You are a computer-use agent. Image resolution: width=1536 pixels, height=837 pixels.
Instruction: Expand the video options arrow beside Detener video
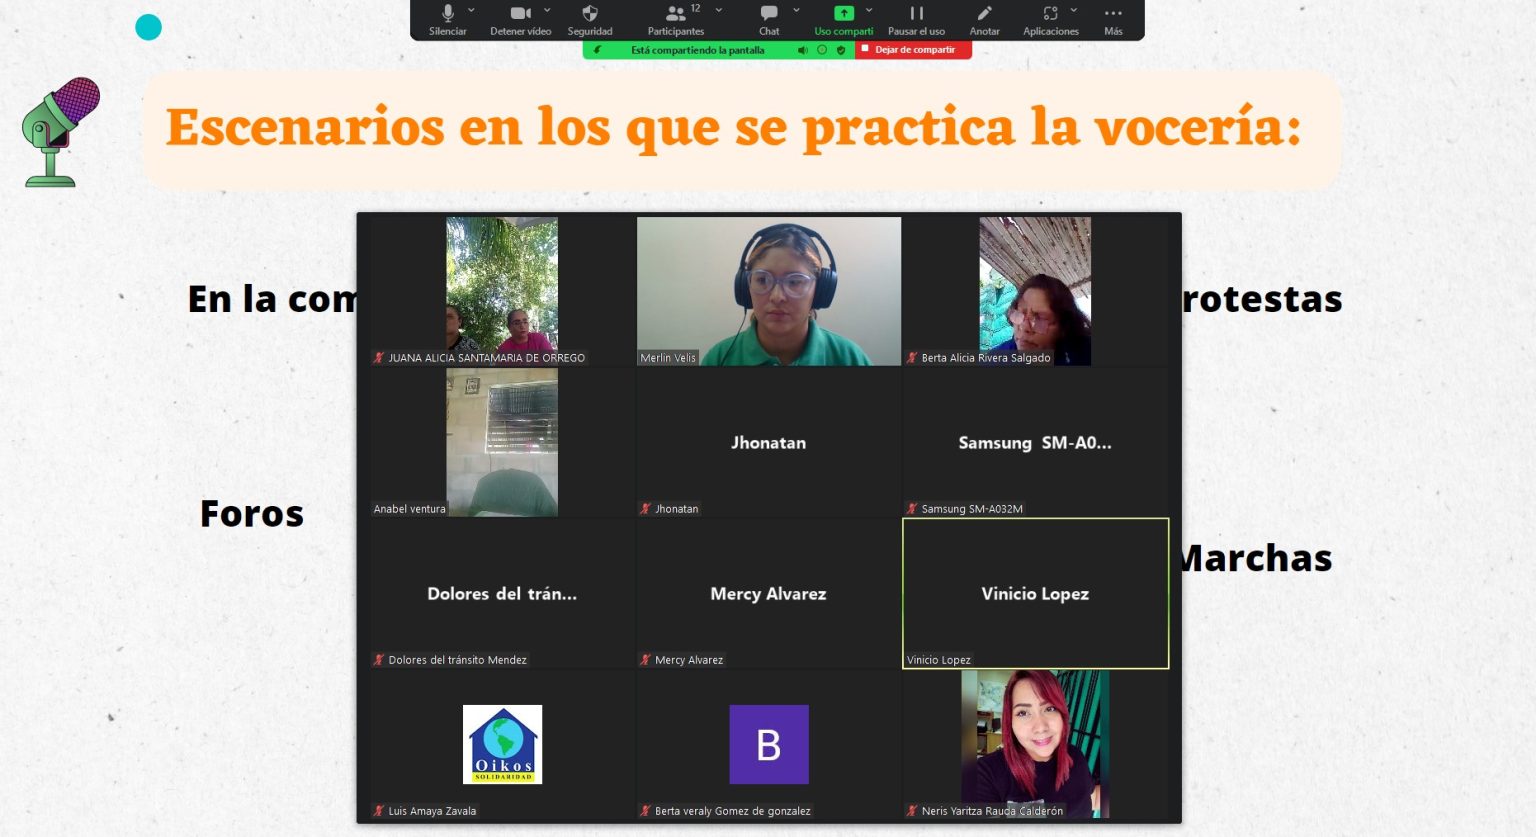(547, 10)
